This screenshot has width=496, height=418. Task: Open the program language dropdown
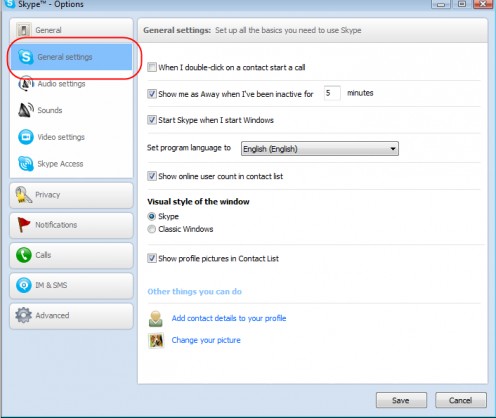click(320, 149)
